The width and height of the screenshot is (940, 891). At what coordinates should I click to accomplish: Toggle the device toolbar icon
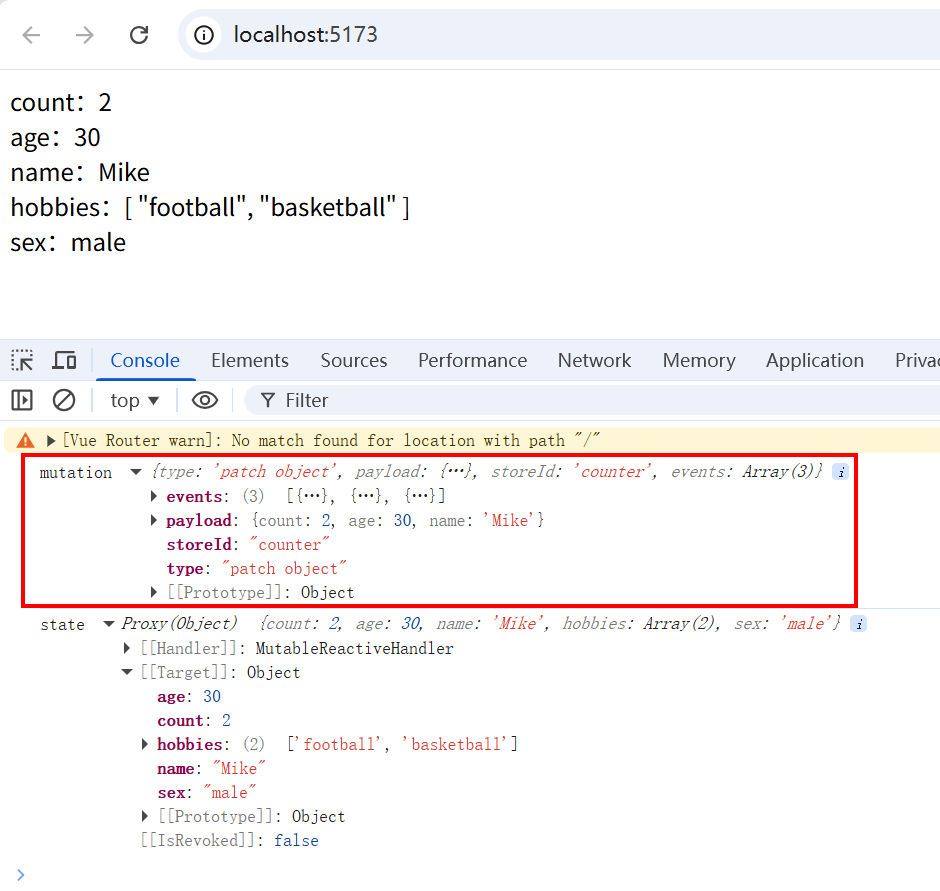tap(64, 360)
